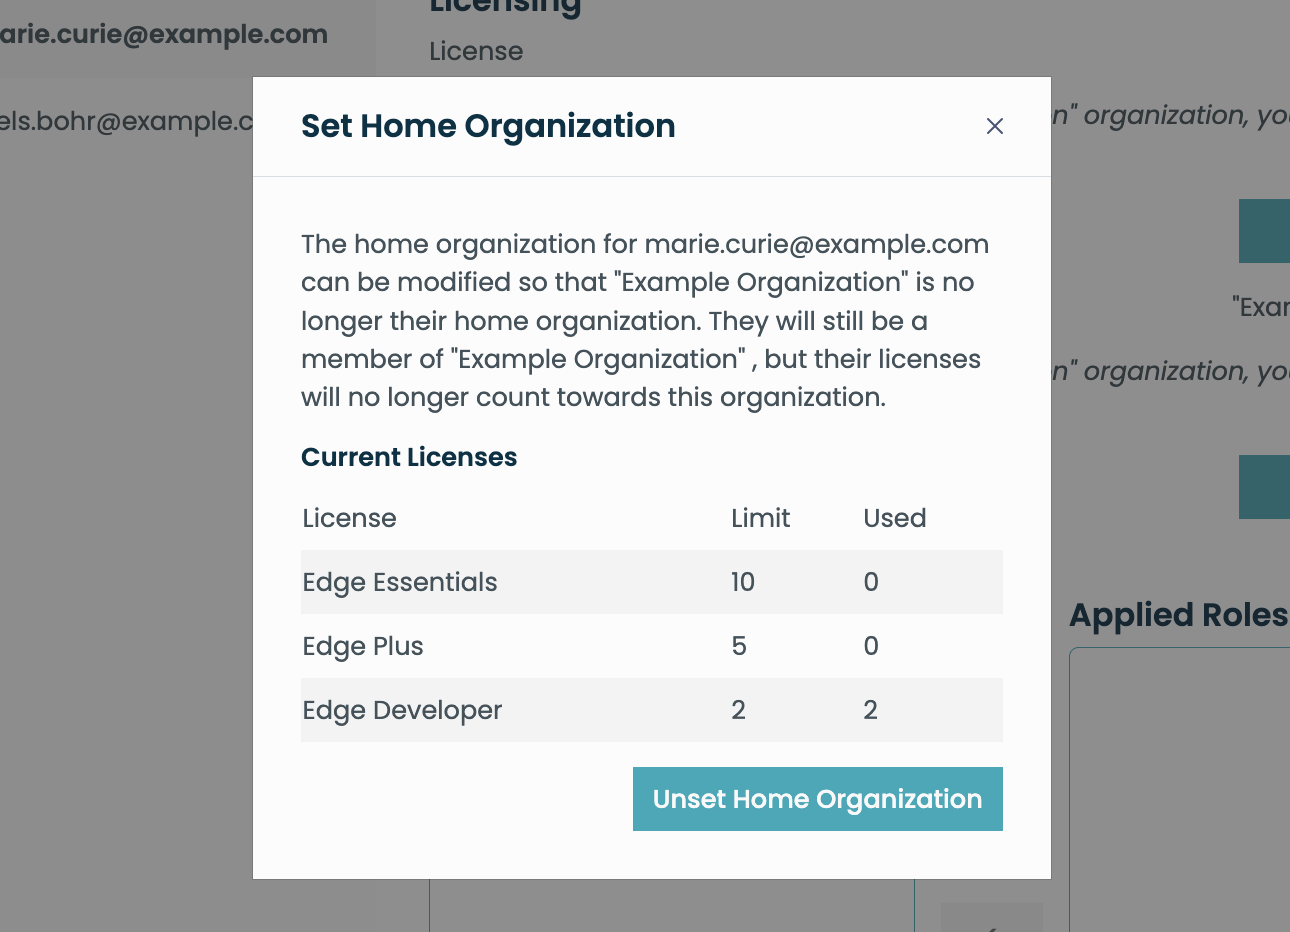Select marie.curie@example.com in the background user list
Screen dimensions: 1290x932
click(164, 34)
